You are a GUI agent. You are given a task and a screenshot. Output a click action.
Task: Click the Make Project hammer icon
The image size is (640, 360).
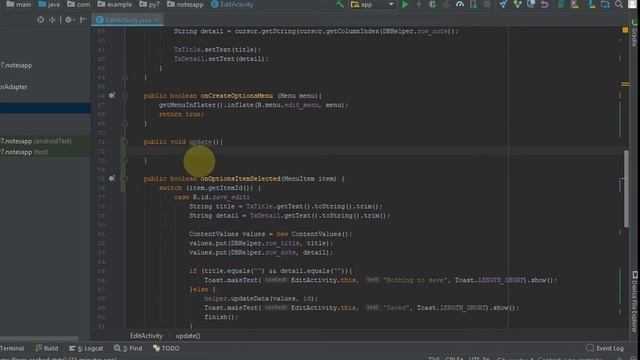coord(340,4)
